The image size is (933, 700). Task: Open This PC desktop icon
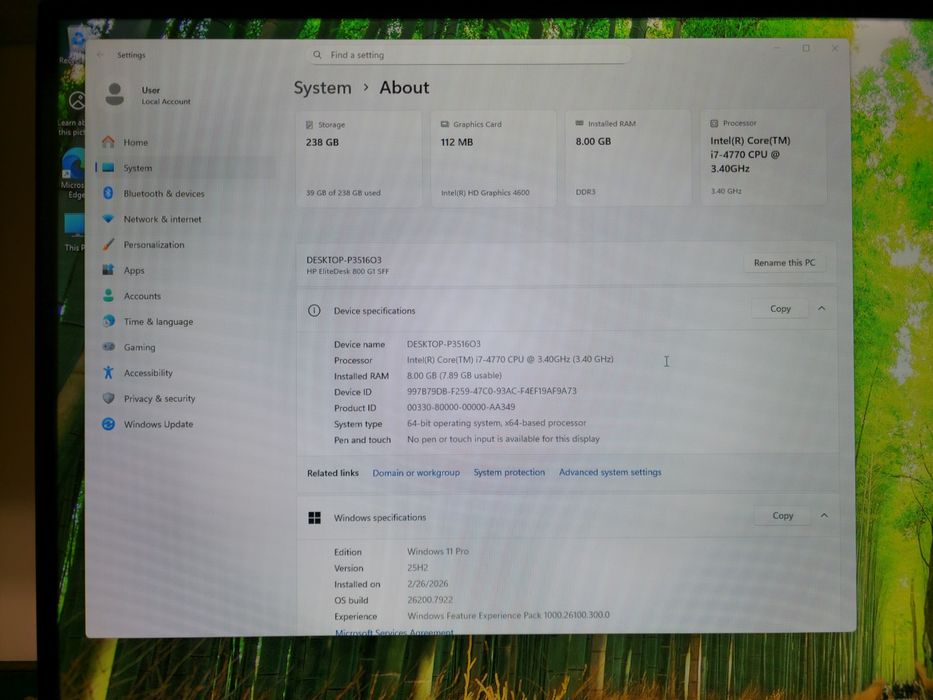click(x=74, y=232)
